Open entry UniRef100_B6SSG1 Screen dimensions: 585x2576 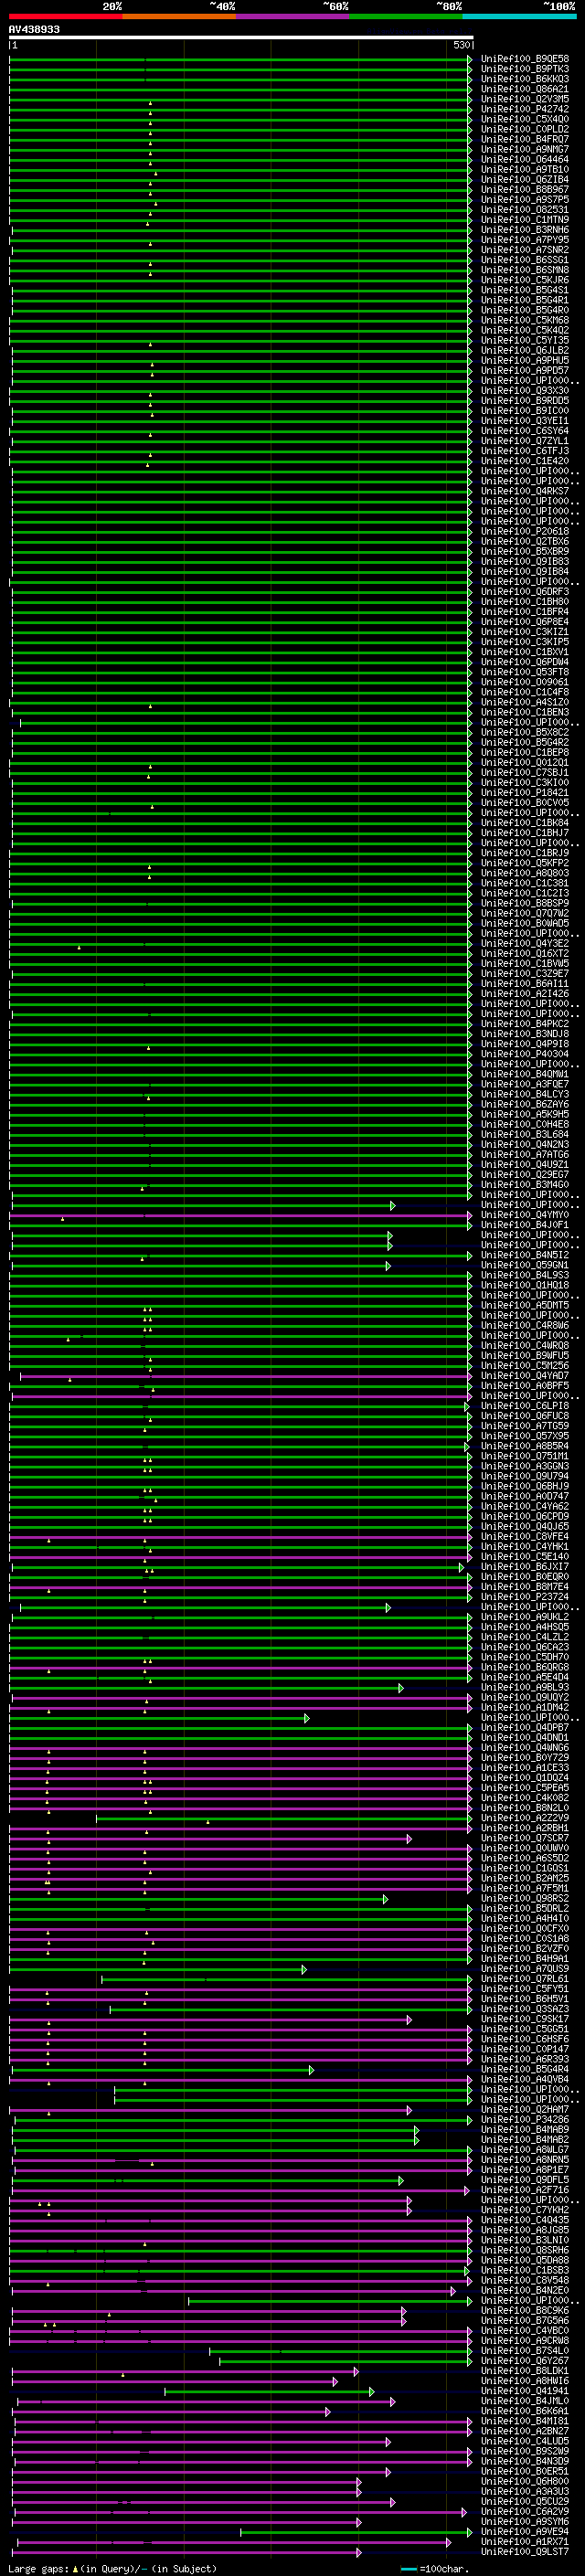tap(525, 260)
